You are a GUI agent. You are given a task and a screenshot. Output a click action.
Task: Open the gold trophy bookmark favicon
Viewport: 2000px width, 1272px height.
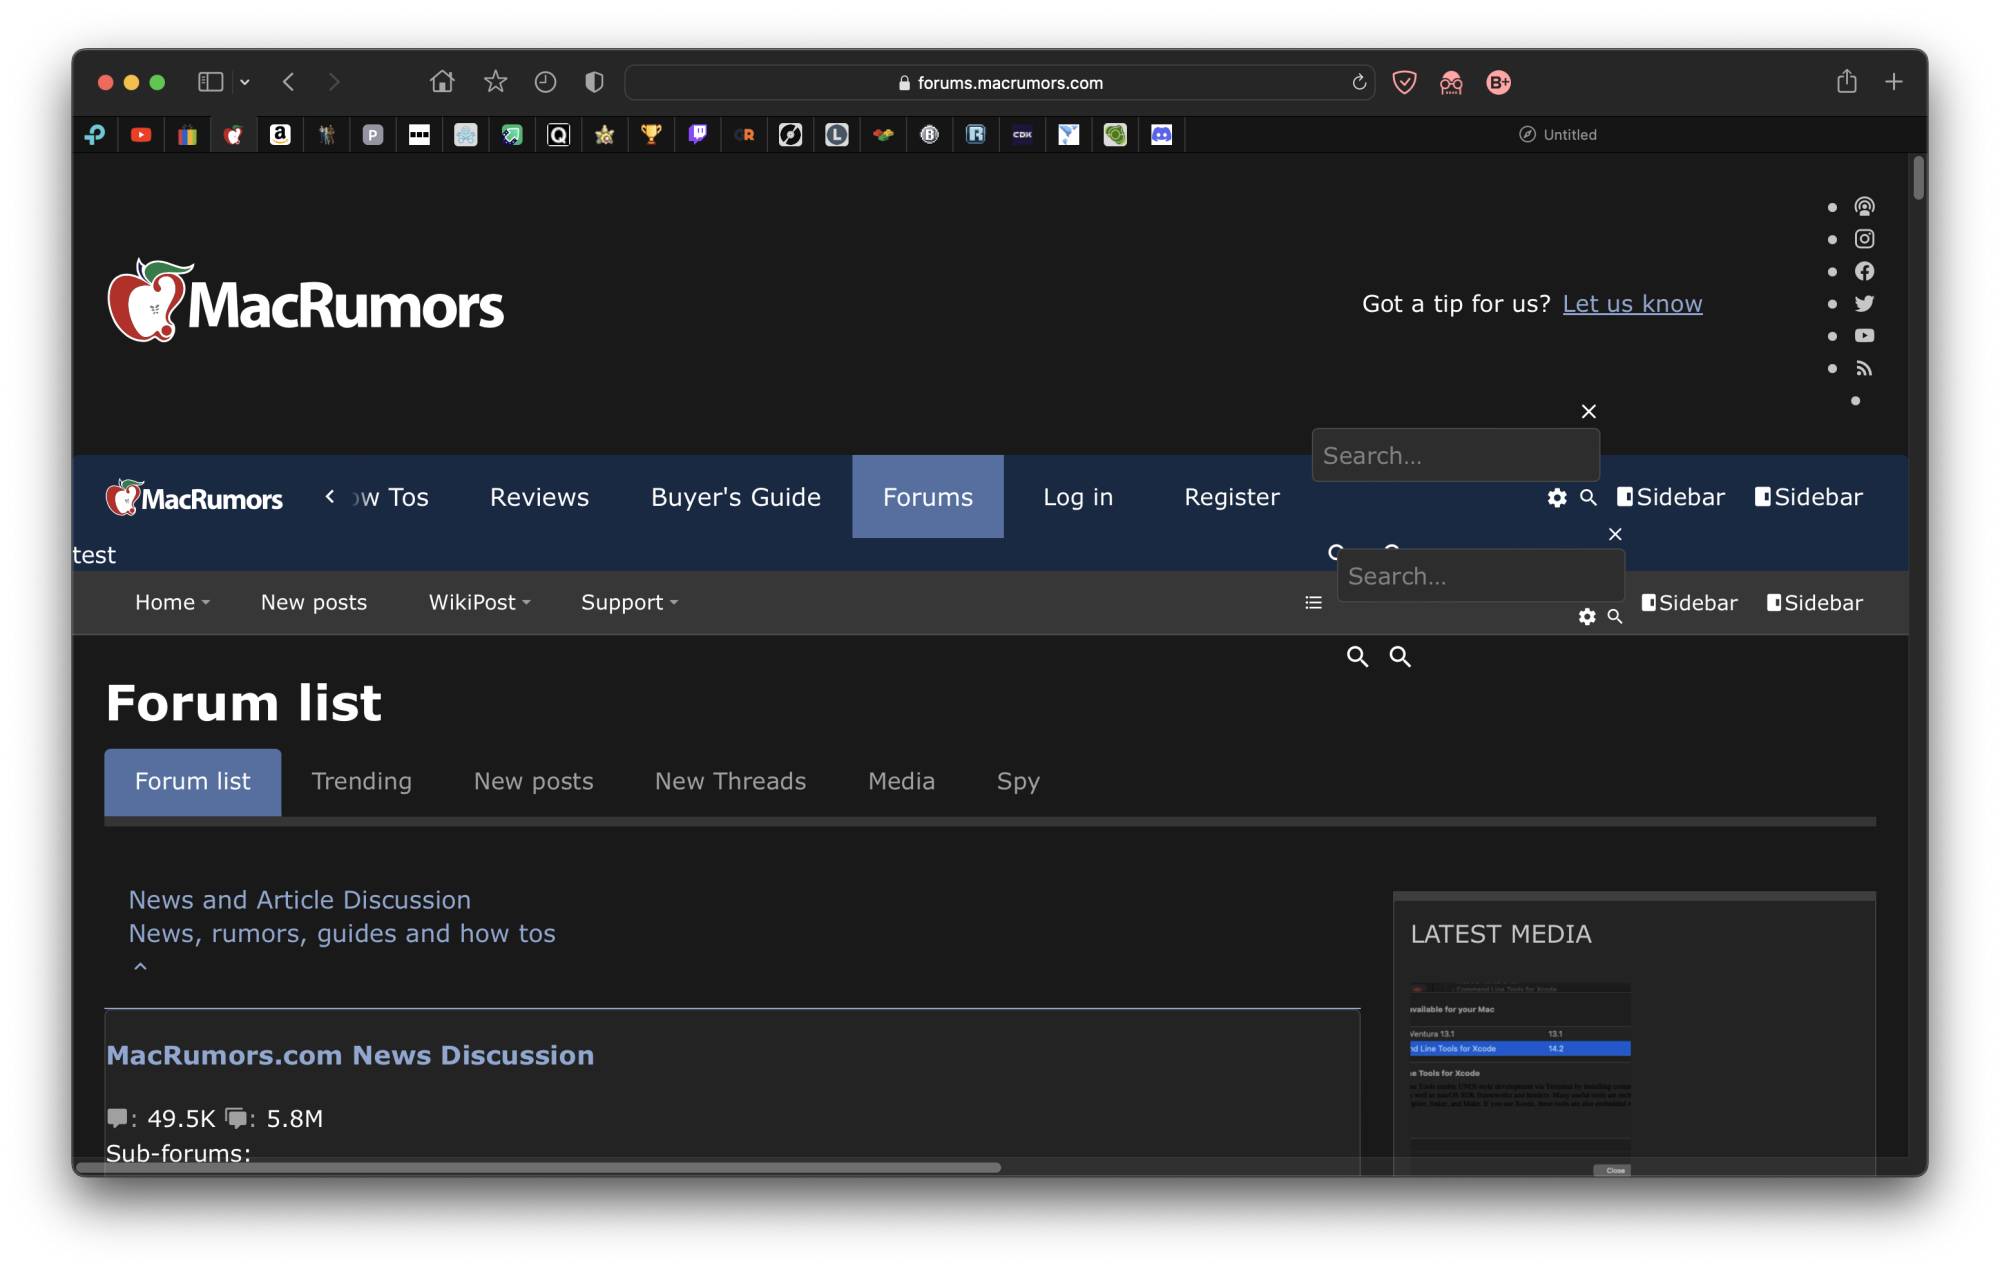point(651,135)
